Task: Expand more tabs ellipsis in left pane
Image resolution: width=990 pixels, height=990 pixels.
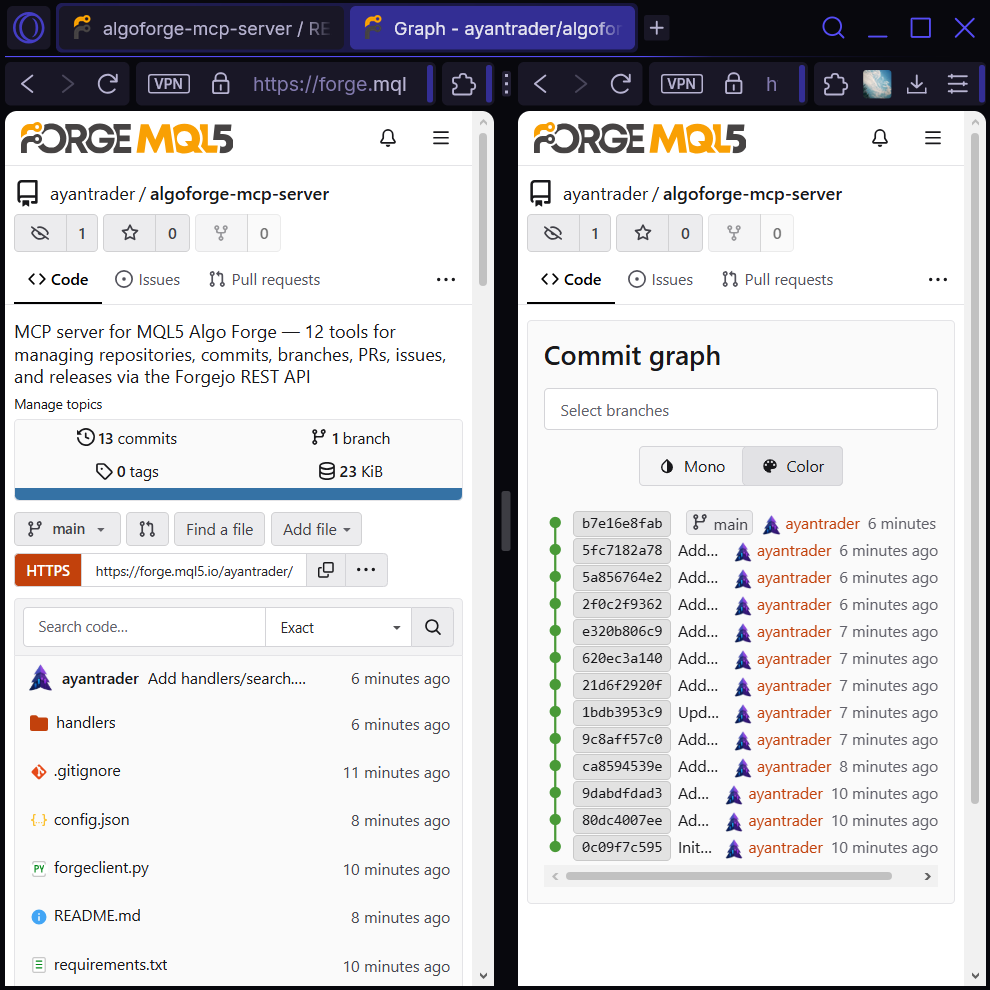Action: pyautogui.click(x=446, y=280)
